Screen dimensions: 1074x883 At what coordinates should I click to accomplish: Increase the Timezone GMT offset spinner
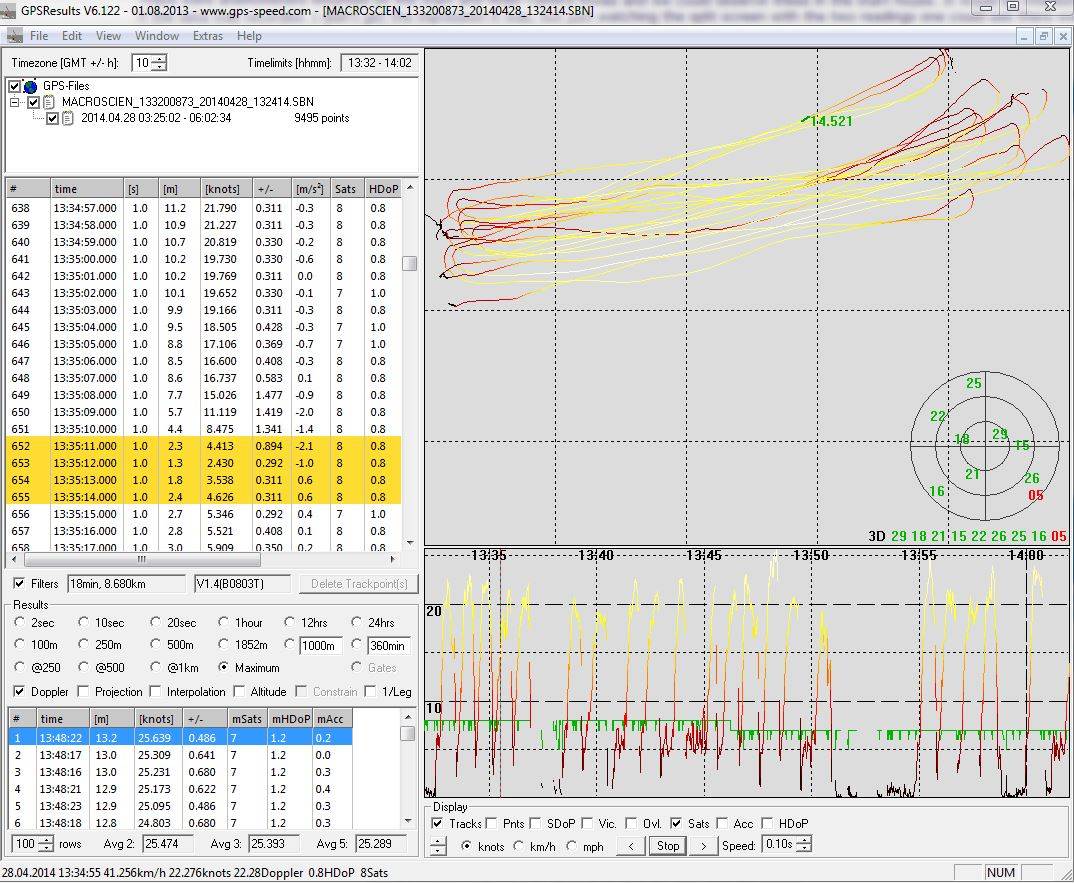[x=160, y=58]
